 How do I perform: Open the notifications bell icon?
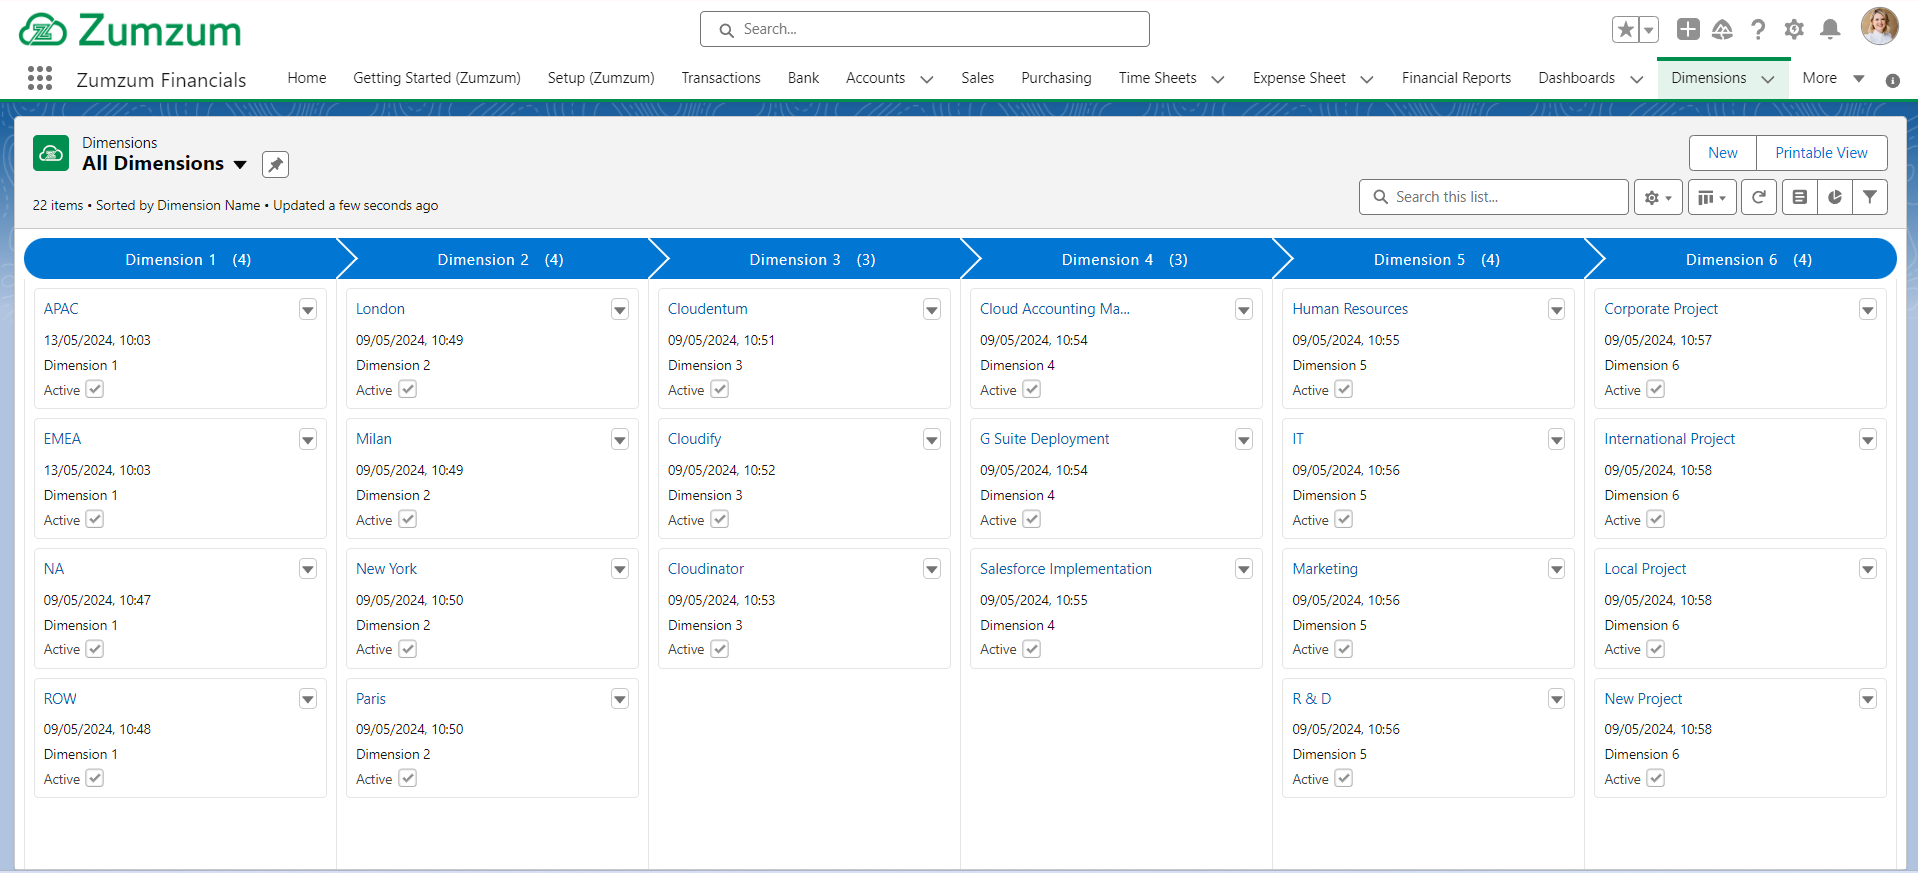(x=1830, y=29)
